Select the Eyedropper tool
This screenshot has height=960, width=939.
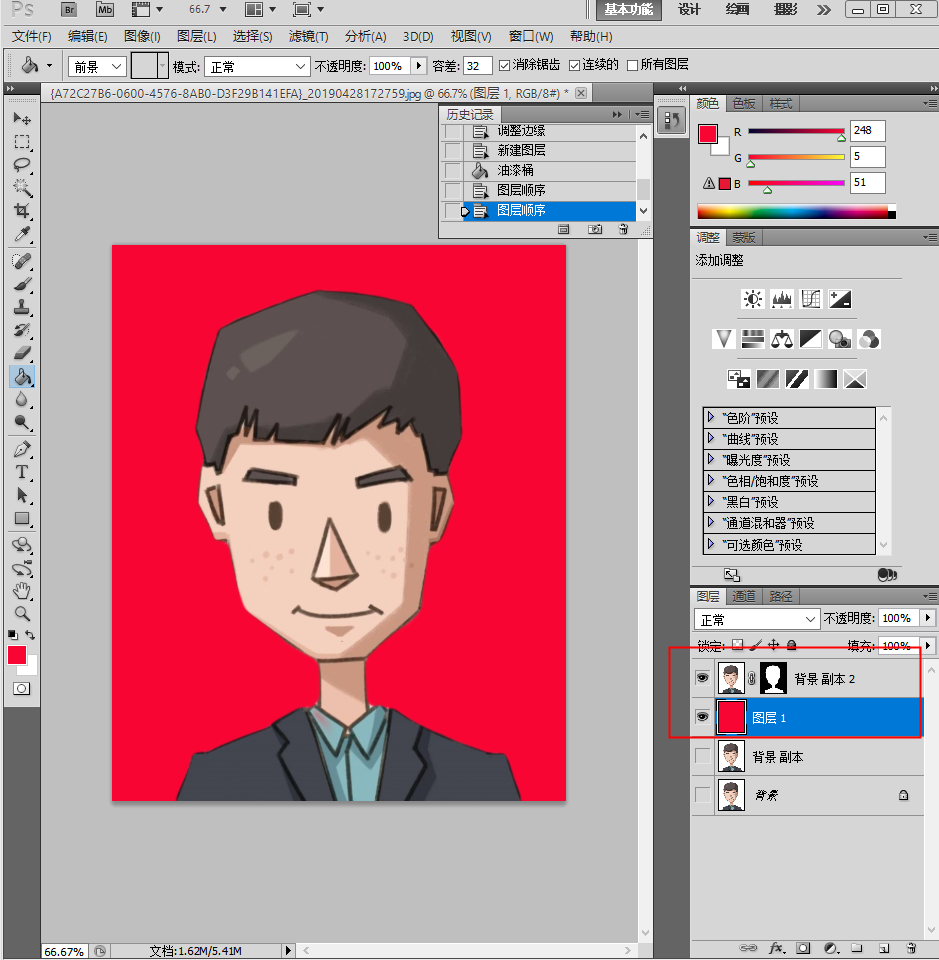(22, 234)
